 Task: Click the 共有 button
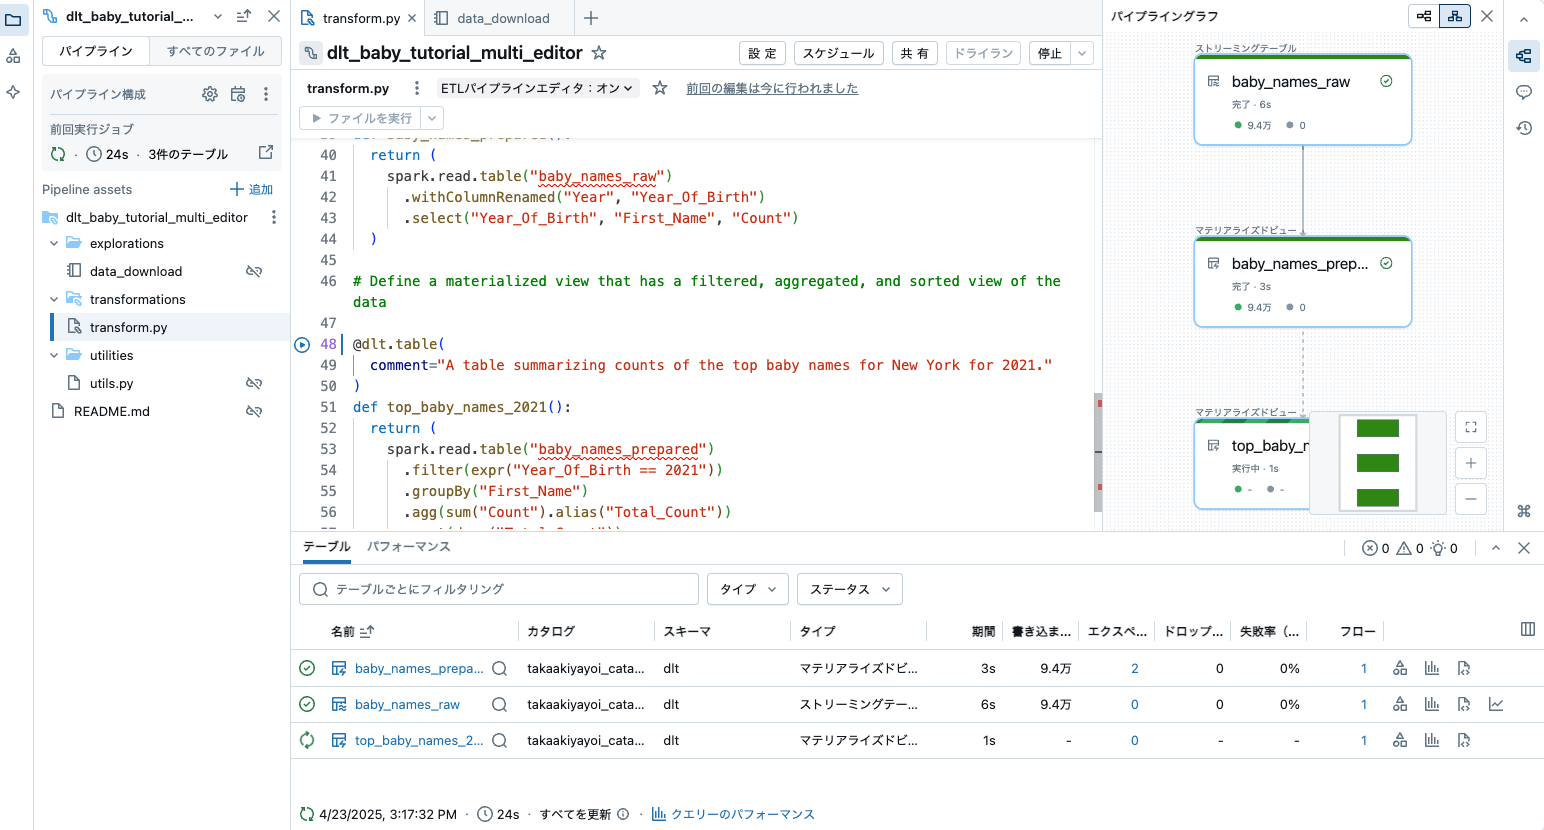pyautogui.click(x=914, y=53)
